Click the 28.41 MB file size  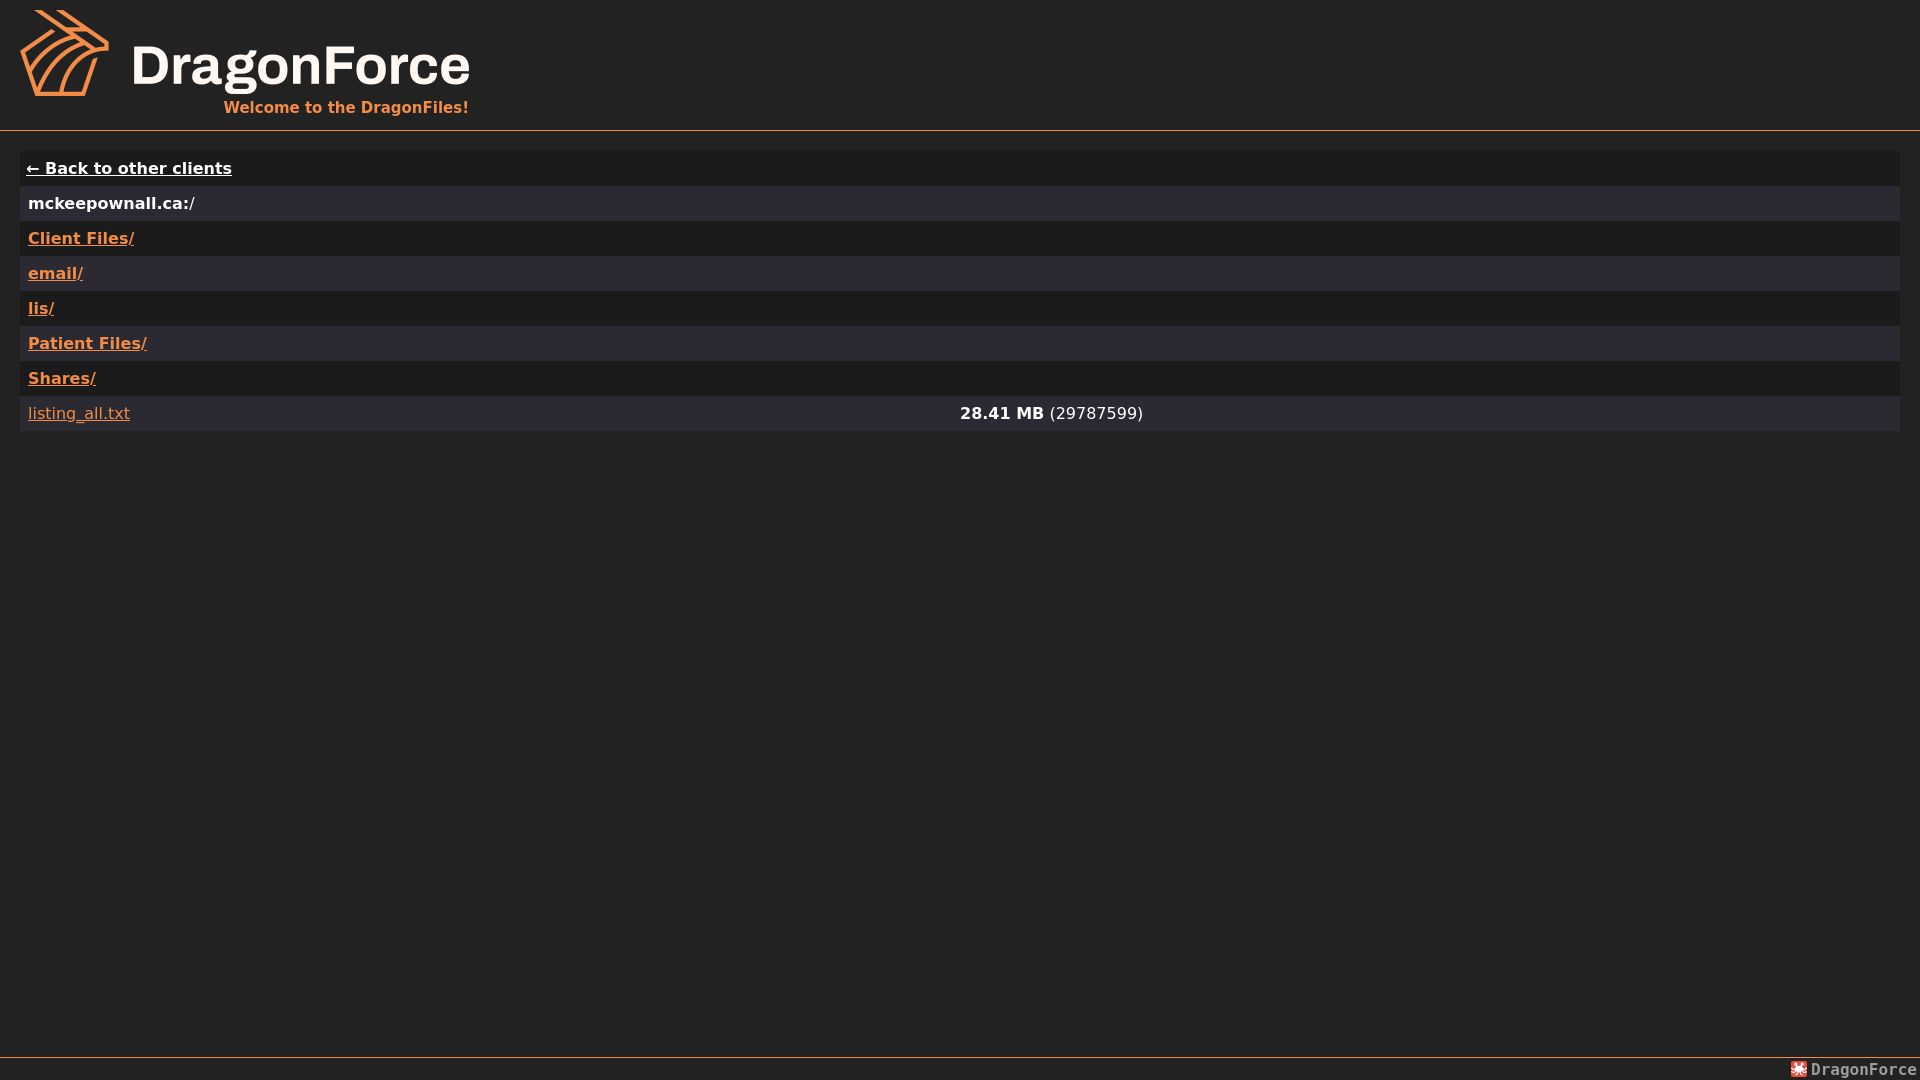(x=1002, y=414)
